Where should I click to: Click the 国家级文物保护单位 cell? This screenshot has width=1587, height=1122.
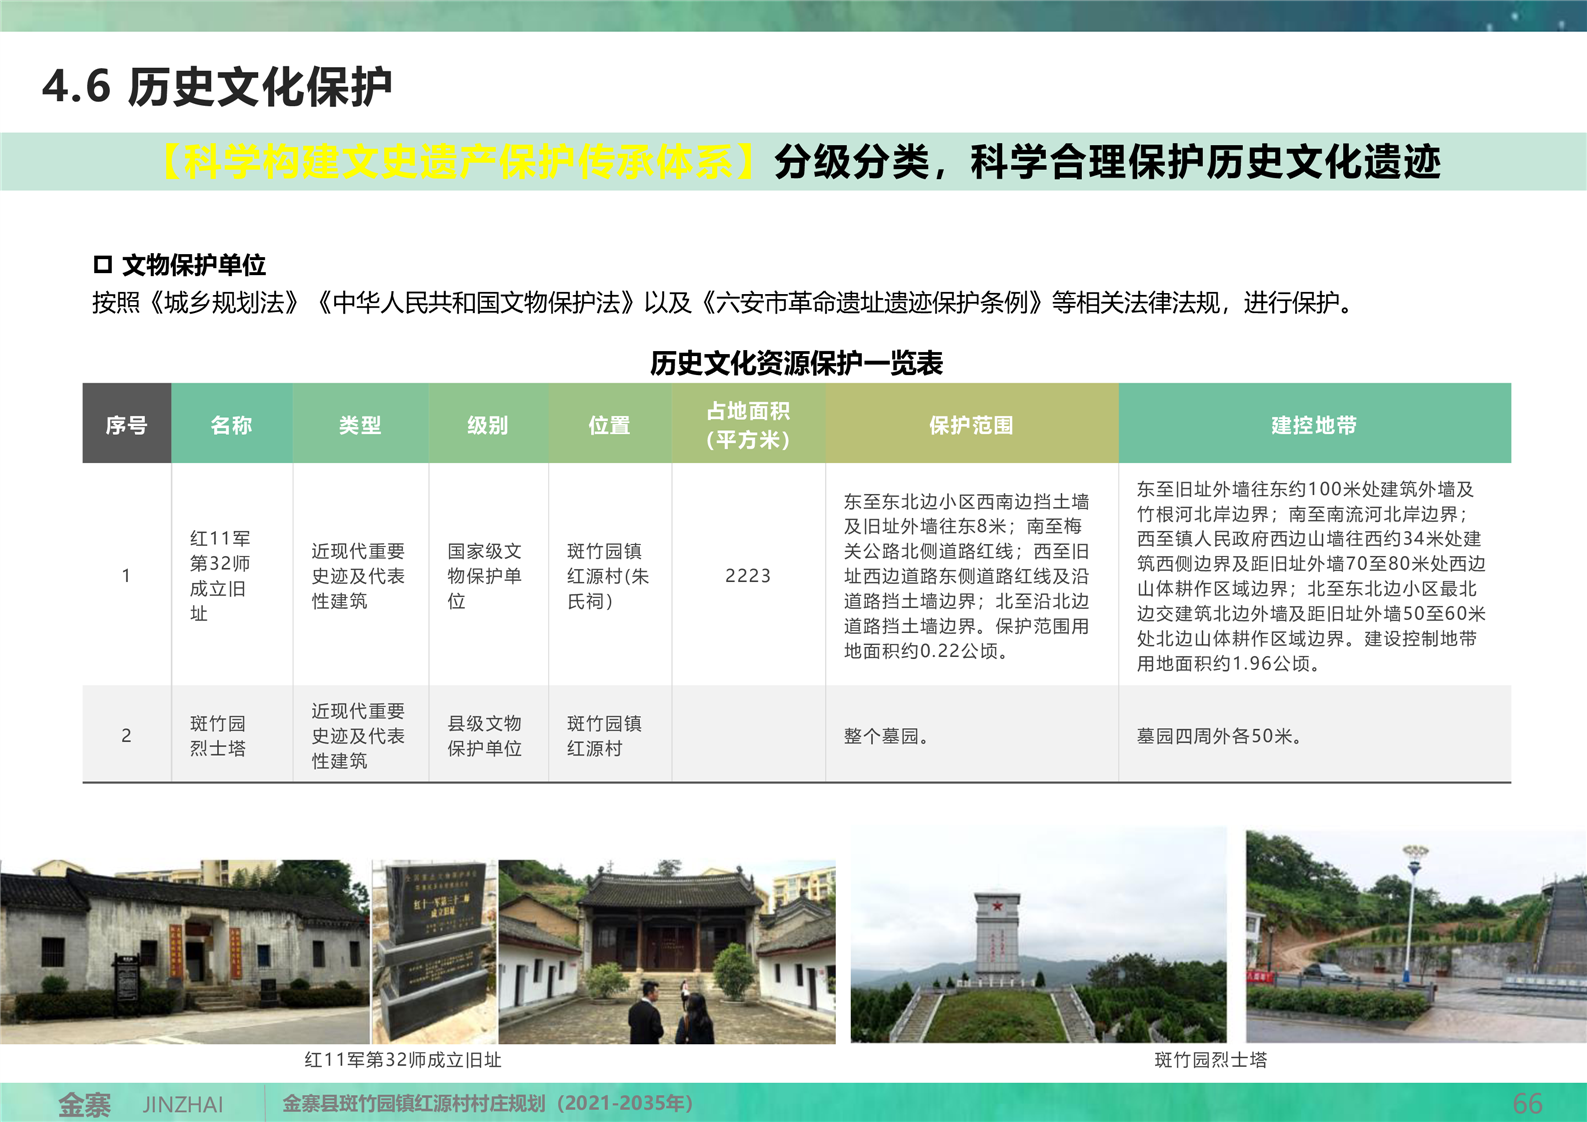(x=485, y=576)
